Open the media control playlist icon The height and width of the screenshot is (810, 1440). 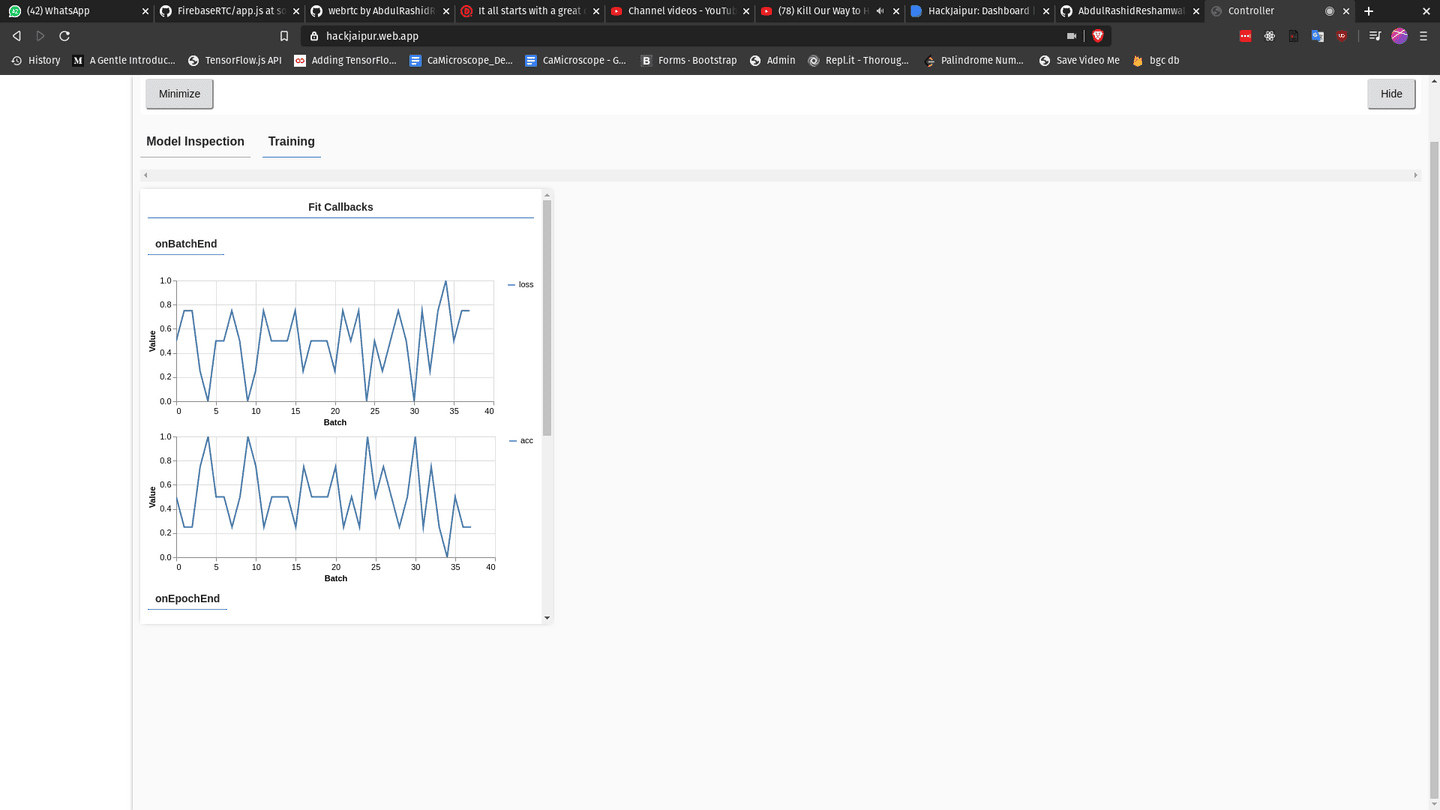click(1375, 36)
